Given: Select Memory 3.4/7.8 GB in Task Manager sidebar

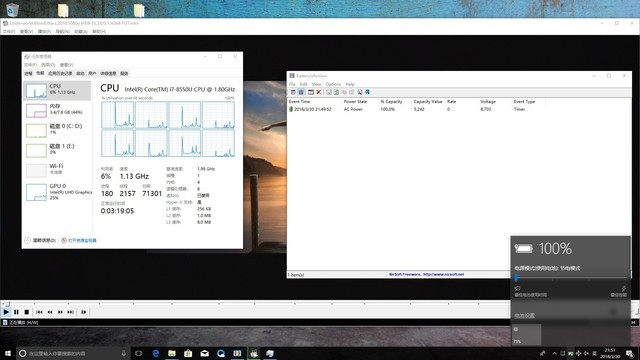Looking at the screenshot, I should tap(57, 110).
